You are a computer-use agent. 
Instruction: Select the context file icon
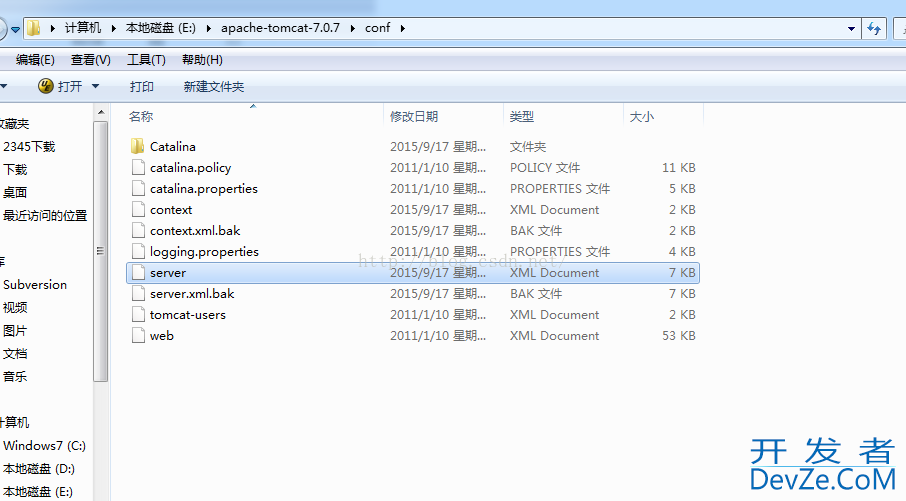138,210
